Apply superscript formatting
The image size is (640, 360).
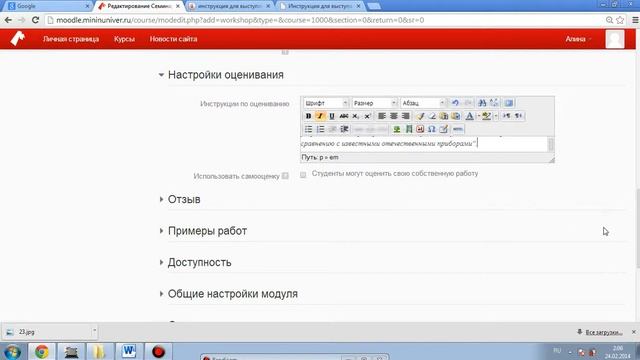pyautogui.click(x=367, y=116)
